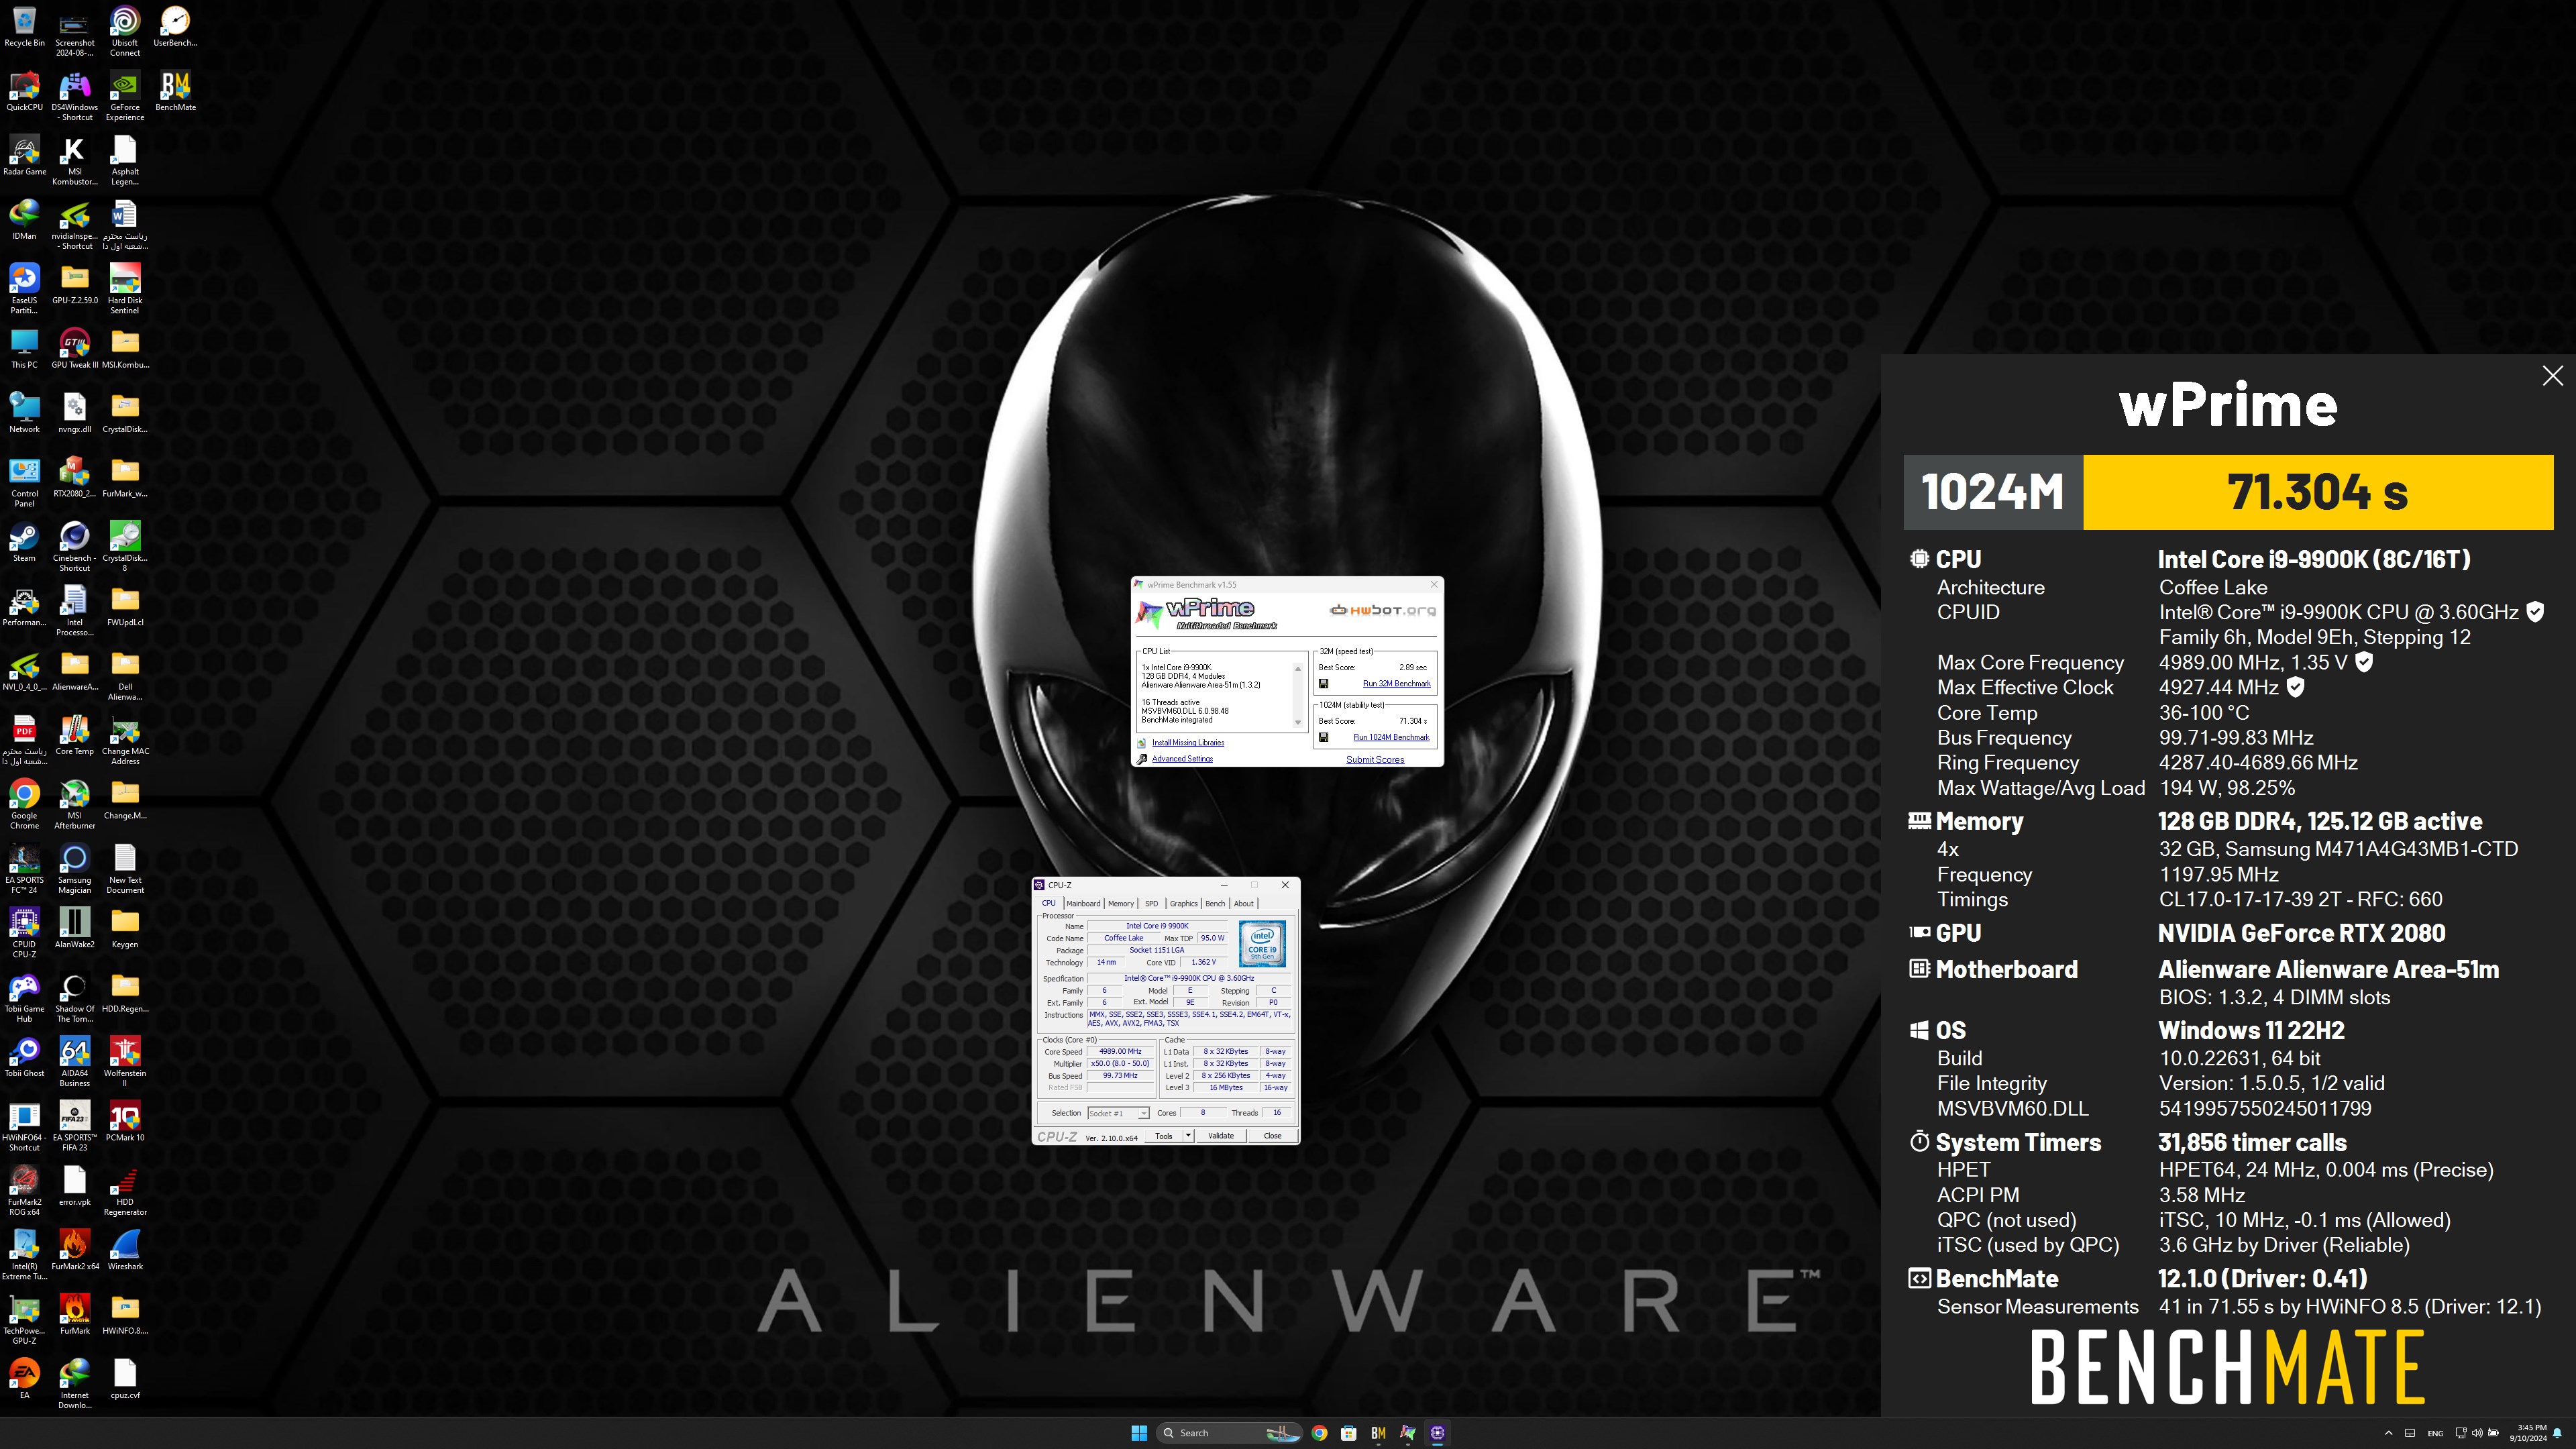Open the Socket #1 selection dropdown in CPU-Z
2576x1449 pixels.
[x=1118, y=1113]
